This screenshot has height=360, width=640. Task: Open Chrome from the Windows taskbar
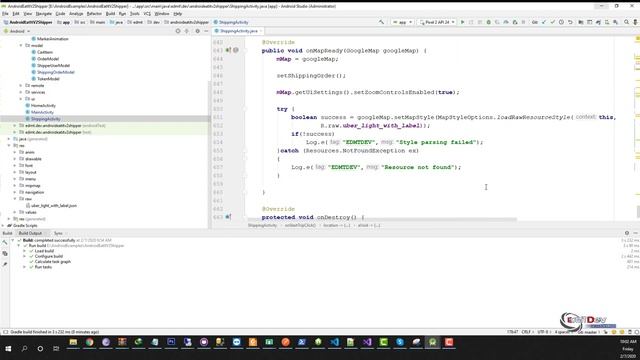coord(89,342)
